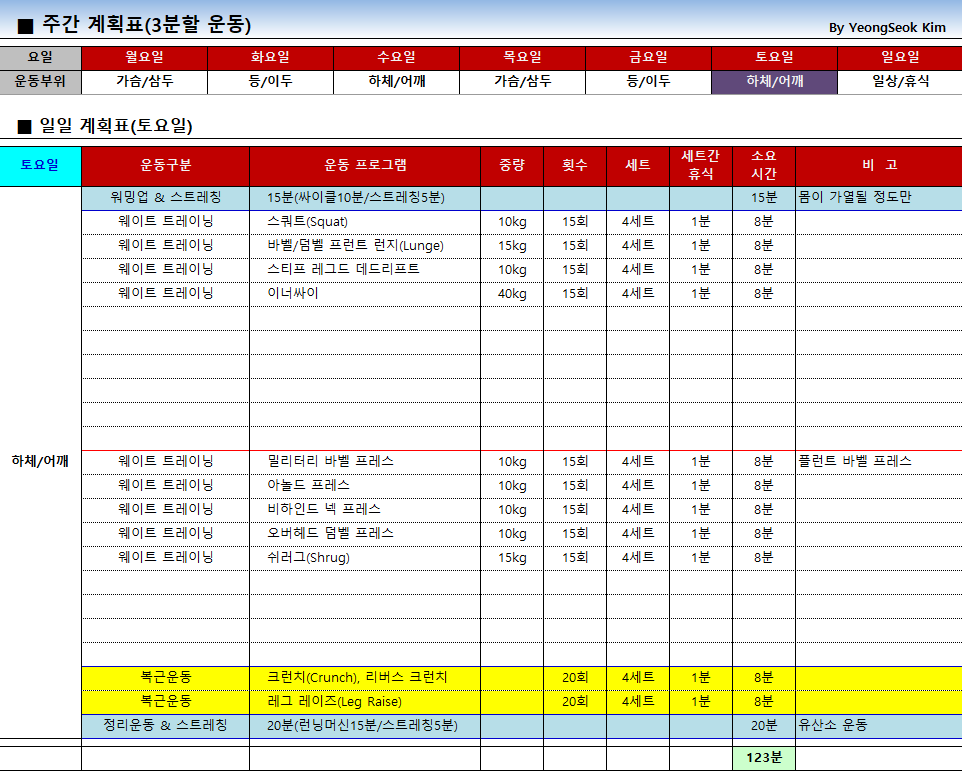Click the 운동 프로그램 column header

[365, 166]
